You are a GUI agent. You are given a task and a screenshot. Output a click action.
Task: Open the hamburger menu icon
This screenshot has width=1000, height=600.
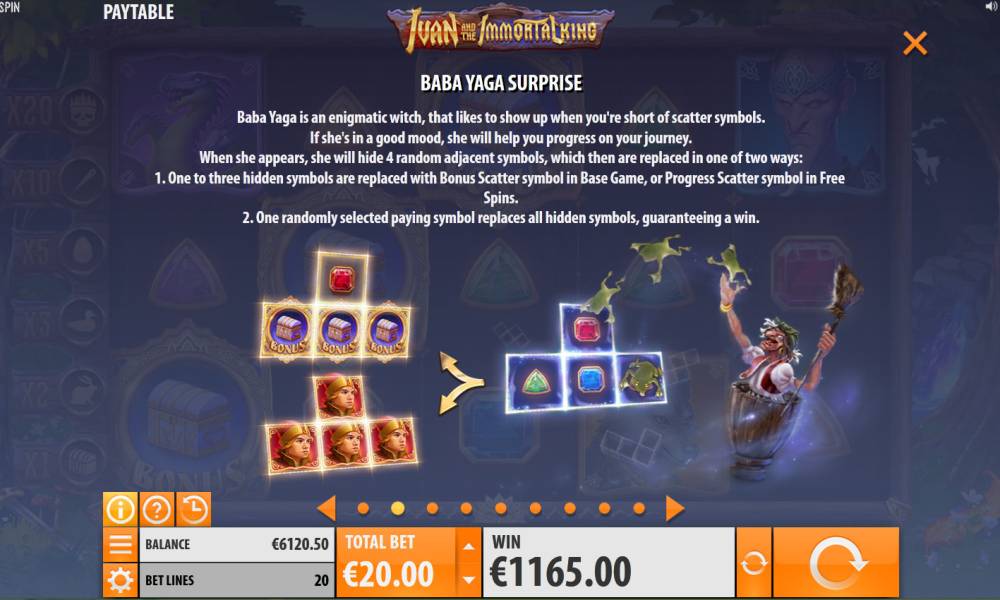pos(120,545)
